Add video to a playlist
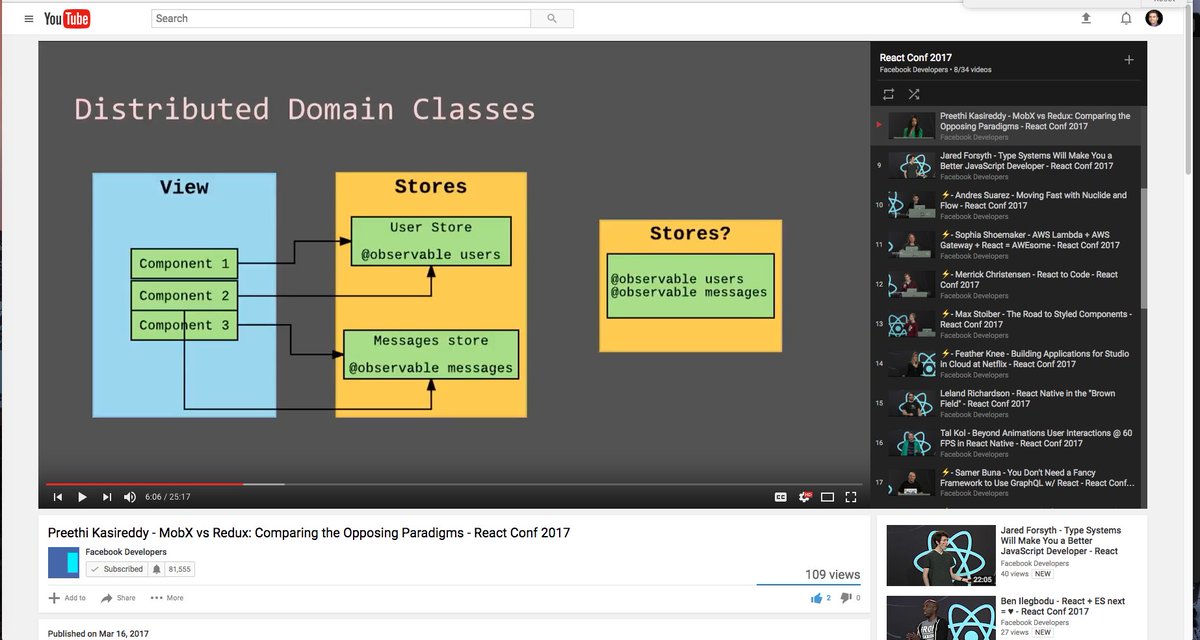 [x=68, y=598]
